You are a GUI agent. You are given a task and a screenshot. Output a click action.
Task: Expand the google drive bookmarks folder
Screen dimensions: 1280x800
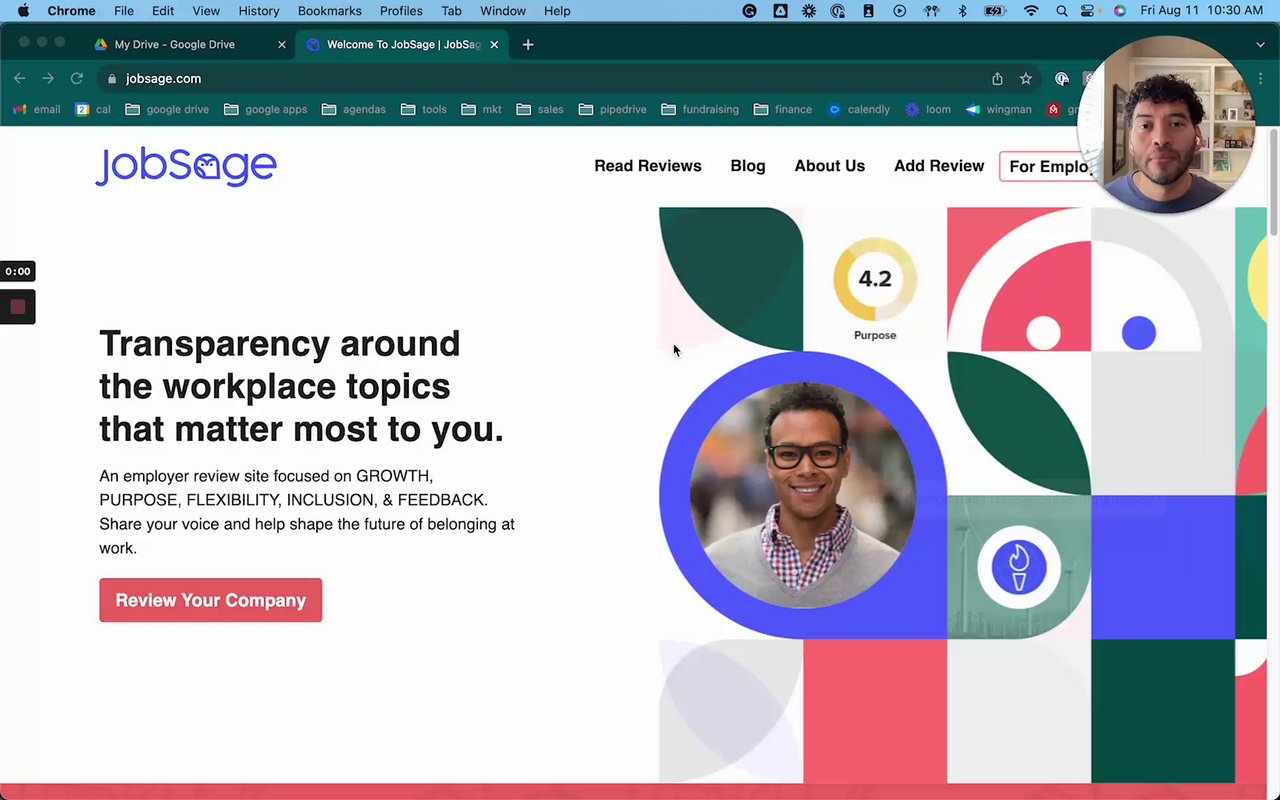click(167, 109)
